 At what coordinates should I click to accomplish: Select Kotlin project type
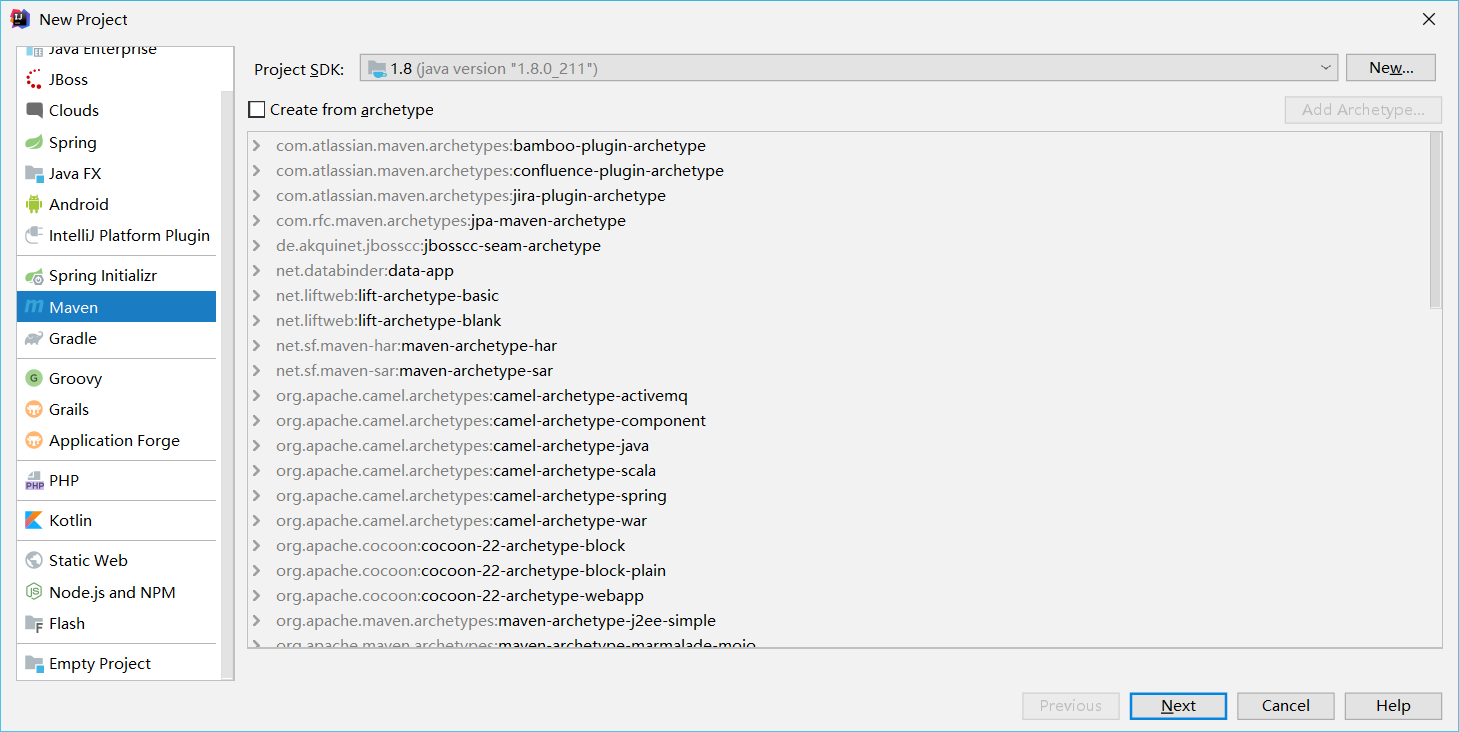(x=116, y=521)
